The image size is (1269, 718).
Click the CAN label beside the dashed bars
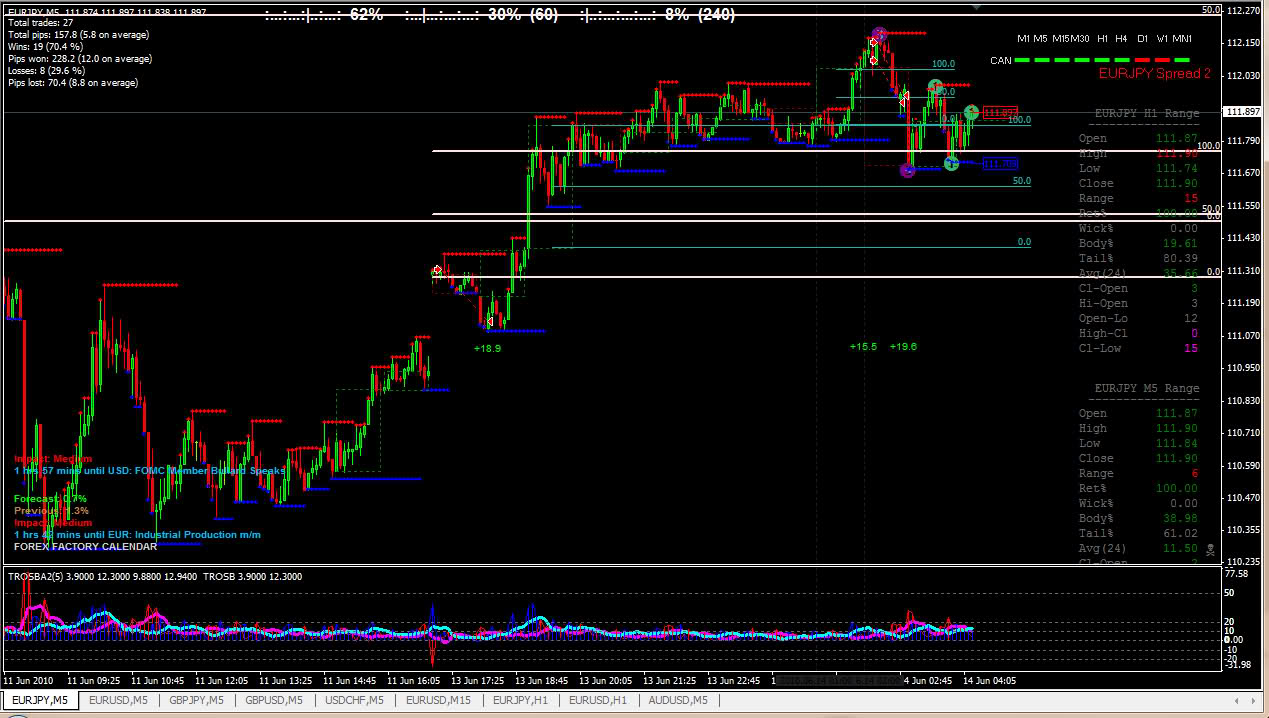tap(1001, 60)
